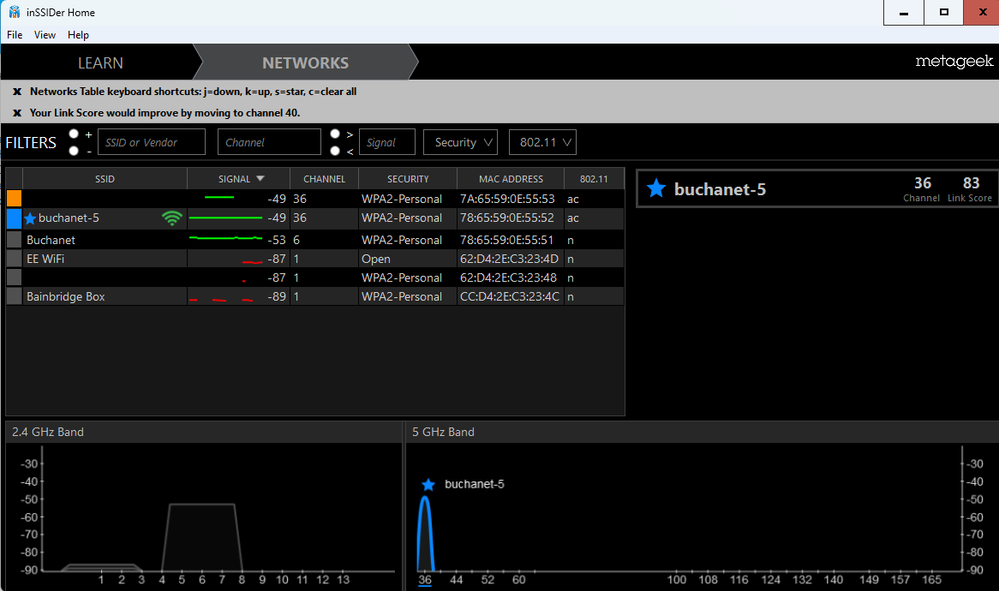Click the star marker in 5 GHz graph
This screenshot has width=999, height=591.
coord(428,484)
